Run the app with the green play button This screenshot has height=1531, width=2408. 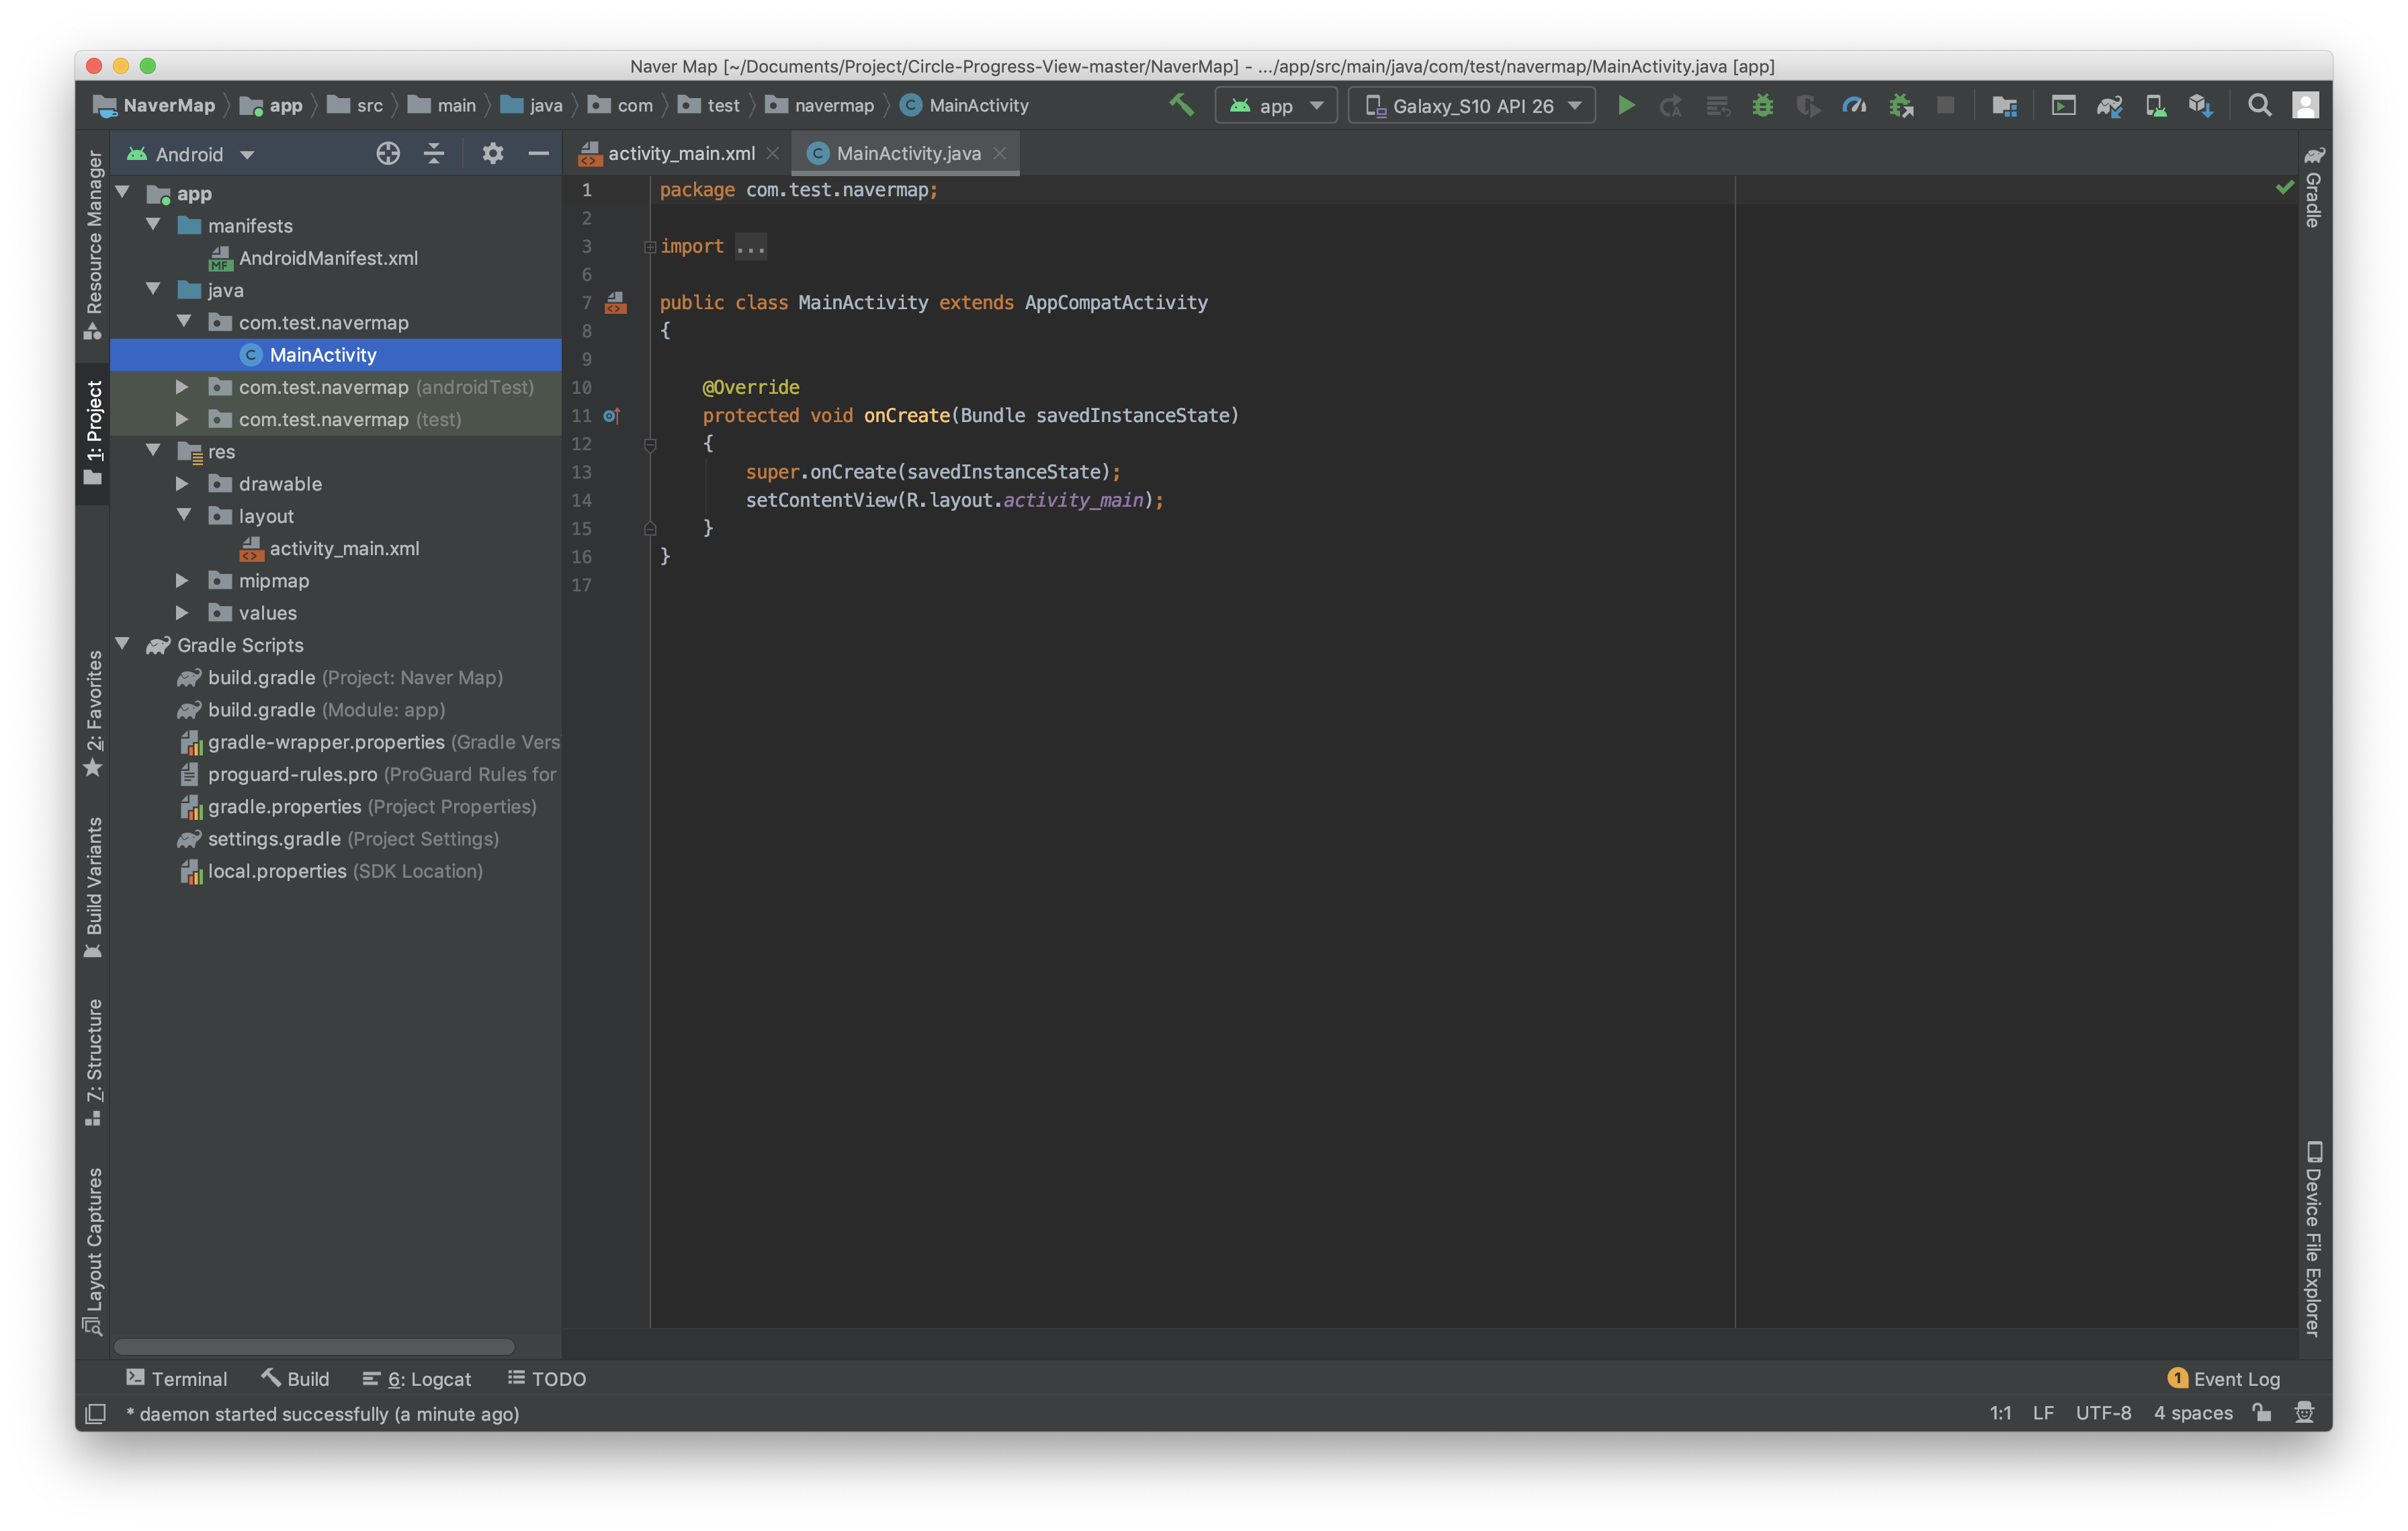1626,105
